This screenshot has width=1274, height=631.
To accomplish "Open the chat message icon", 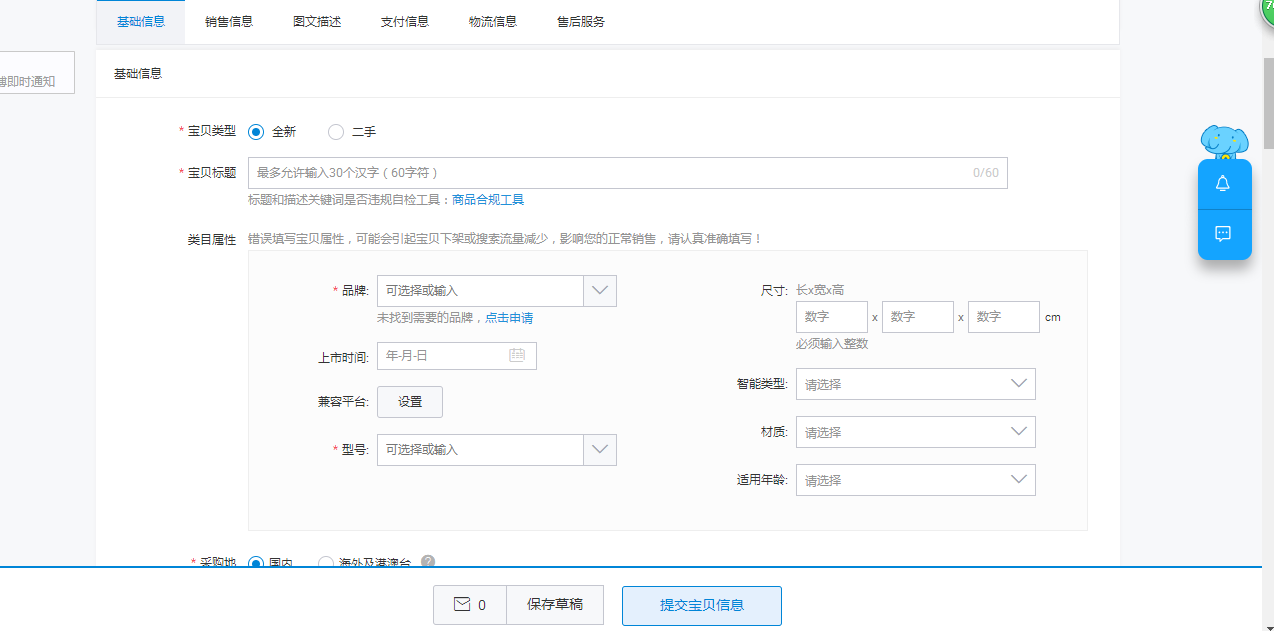I will tap(1223, 234).
